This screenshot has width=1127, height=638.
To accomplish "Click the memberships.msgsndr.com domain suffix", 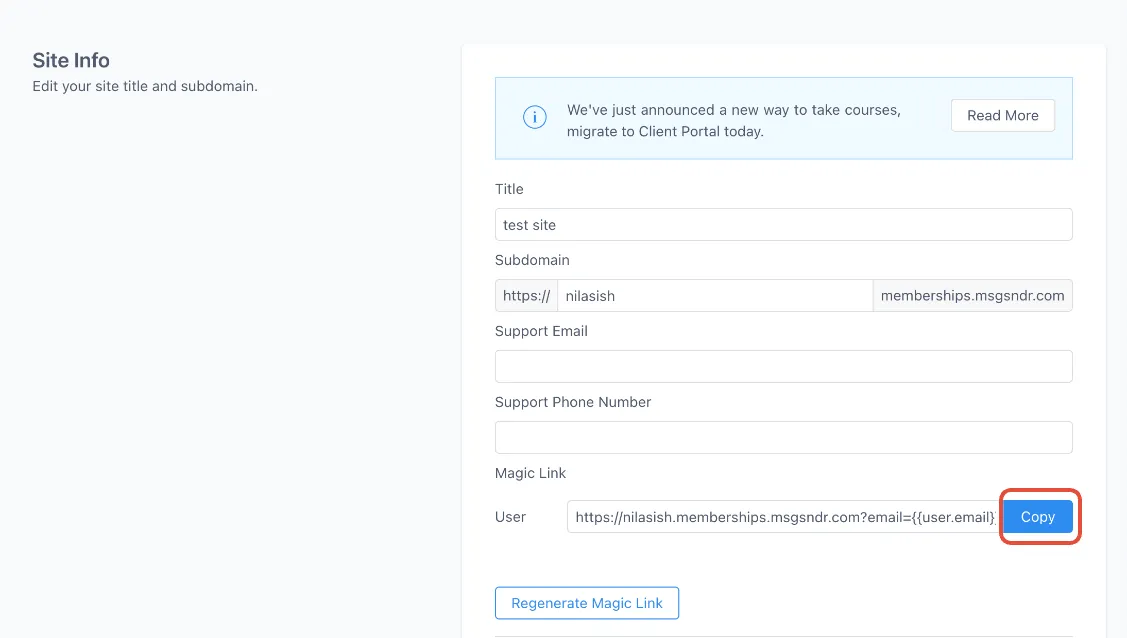I will pos(972,295).
